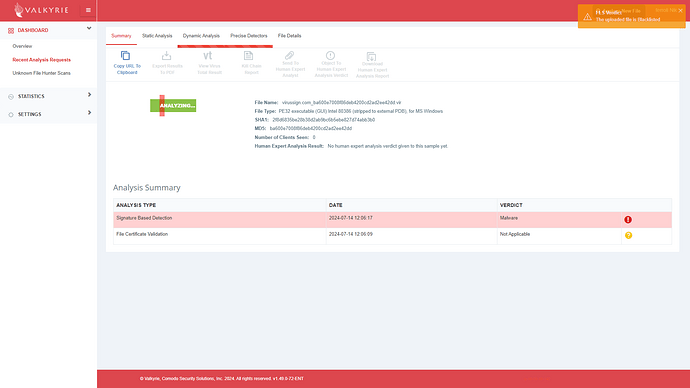Dismiss the FLS Verdict notification

(x=680, y=11)
